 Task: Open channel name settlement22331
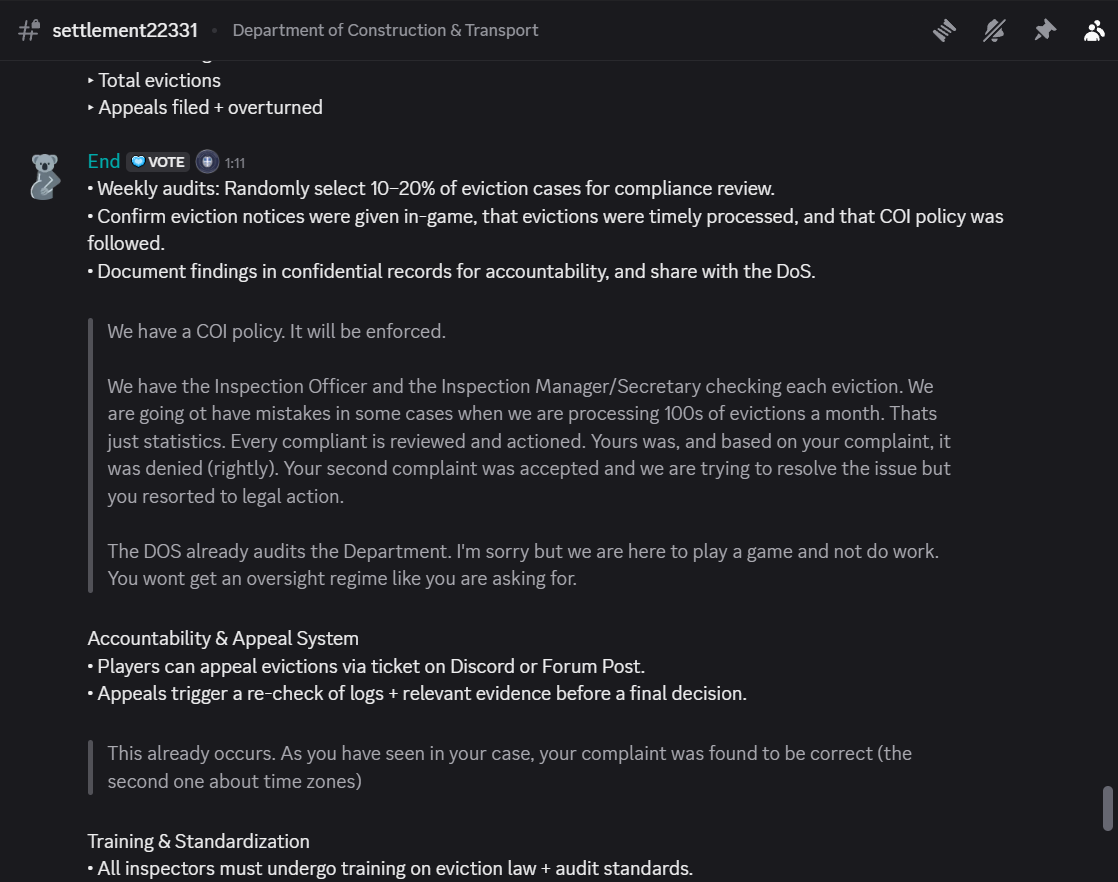[x=125, y=31]
